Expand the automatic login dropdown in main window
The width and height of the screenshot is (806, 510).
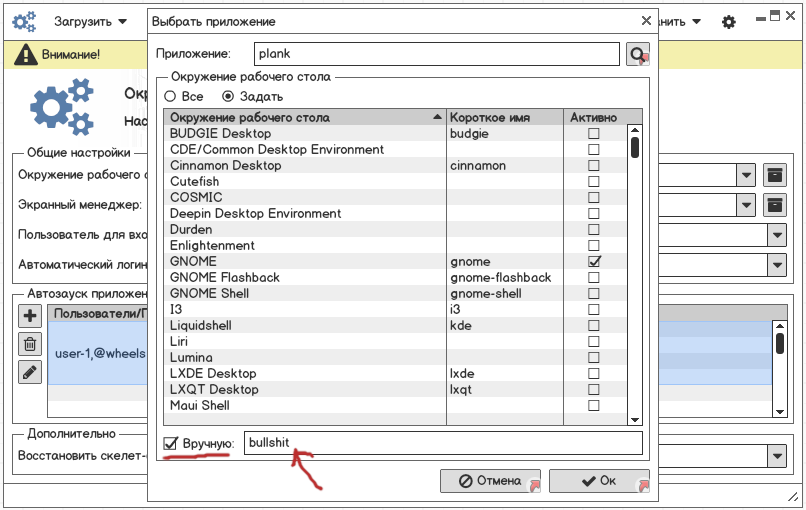point(777,265)
